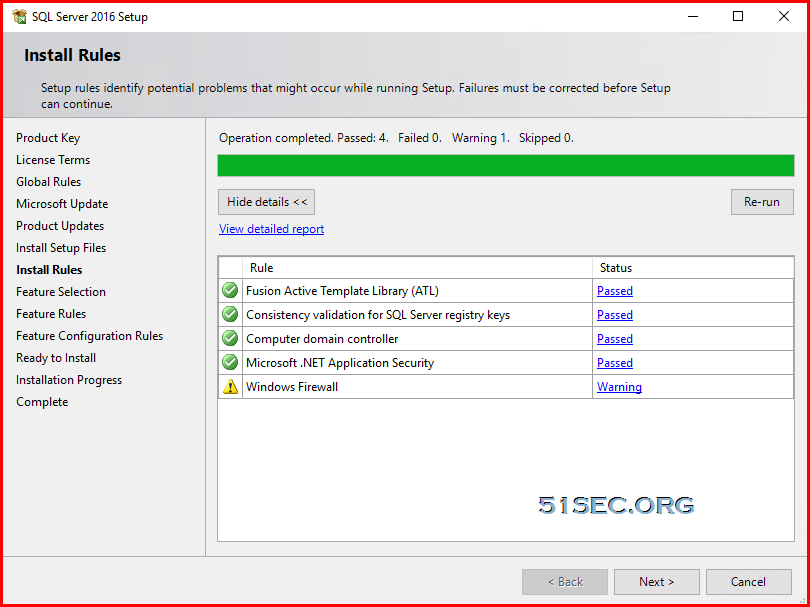
Task: Select Computer domain controller rule text
Action: pos(322,339)
